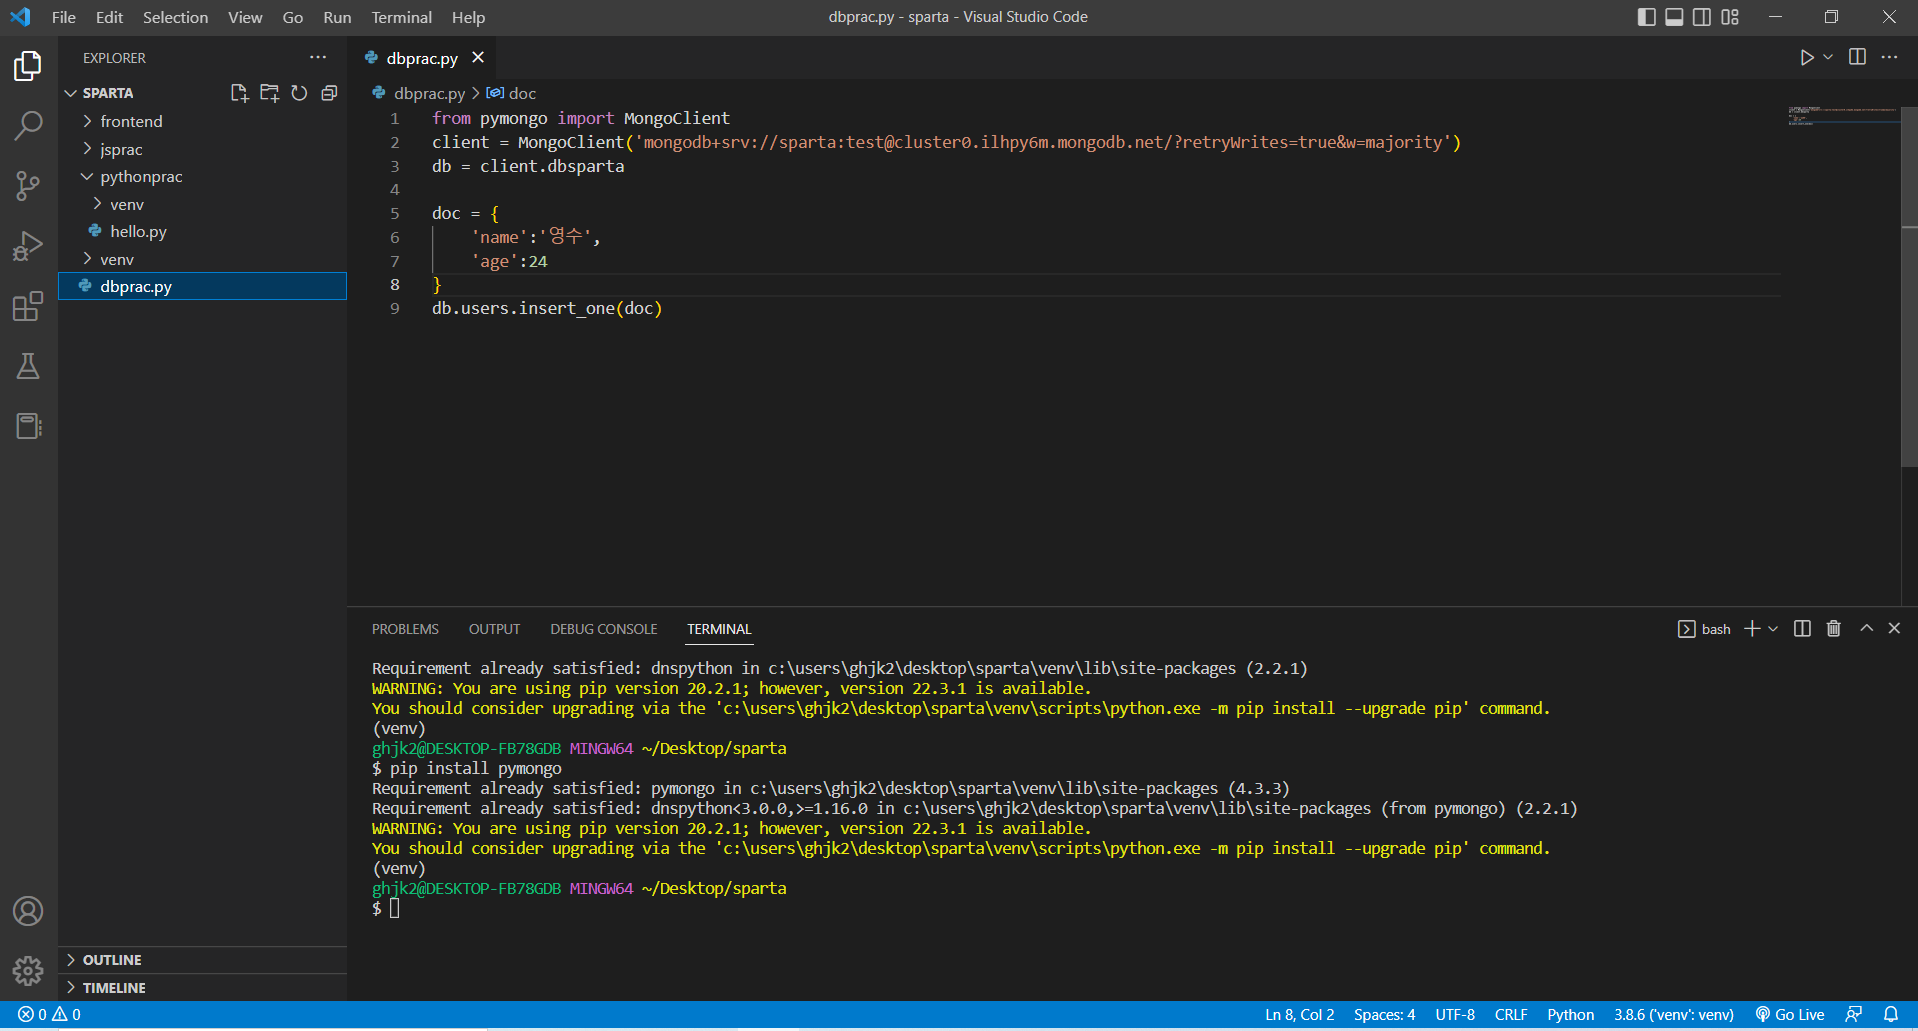Viewport: 1918px width, 1031px height.
Task: Expand the TIMELINE section
Action: (x=203, y=988)
